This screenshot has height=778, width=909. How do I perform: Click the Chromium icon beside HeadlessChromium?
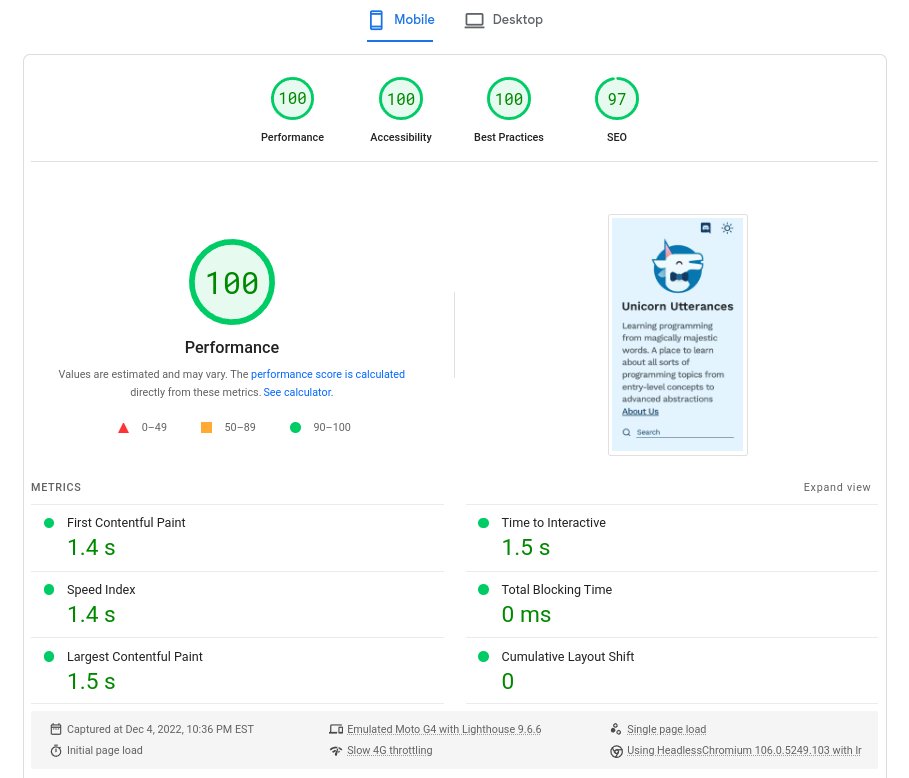click(x=616, y=751)
